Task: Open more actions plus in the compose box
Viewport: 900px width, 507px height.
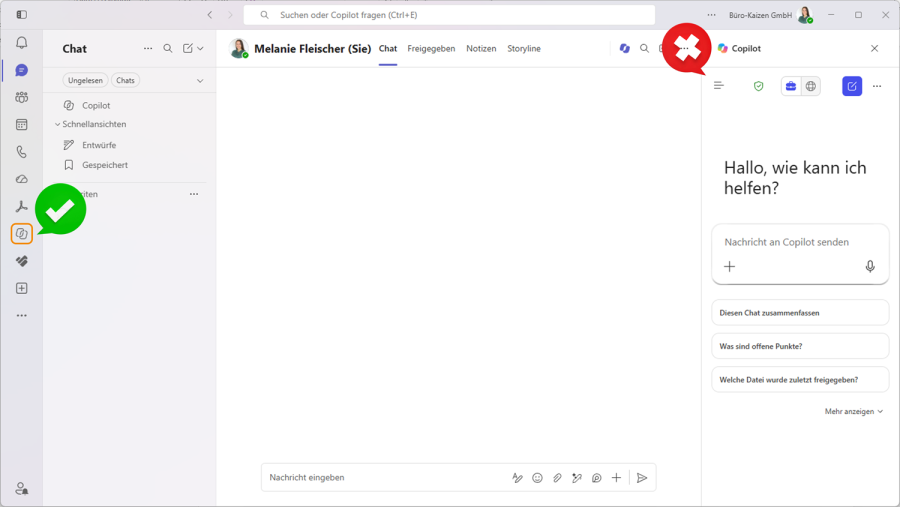Action: coord(616,478)
